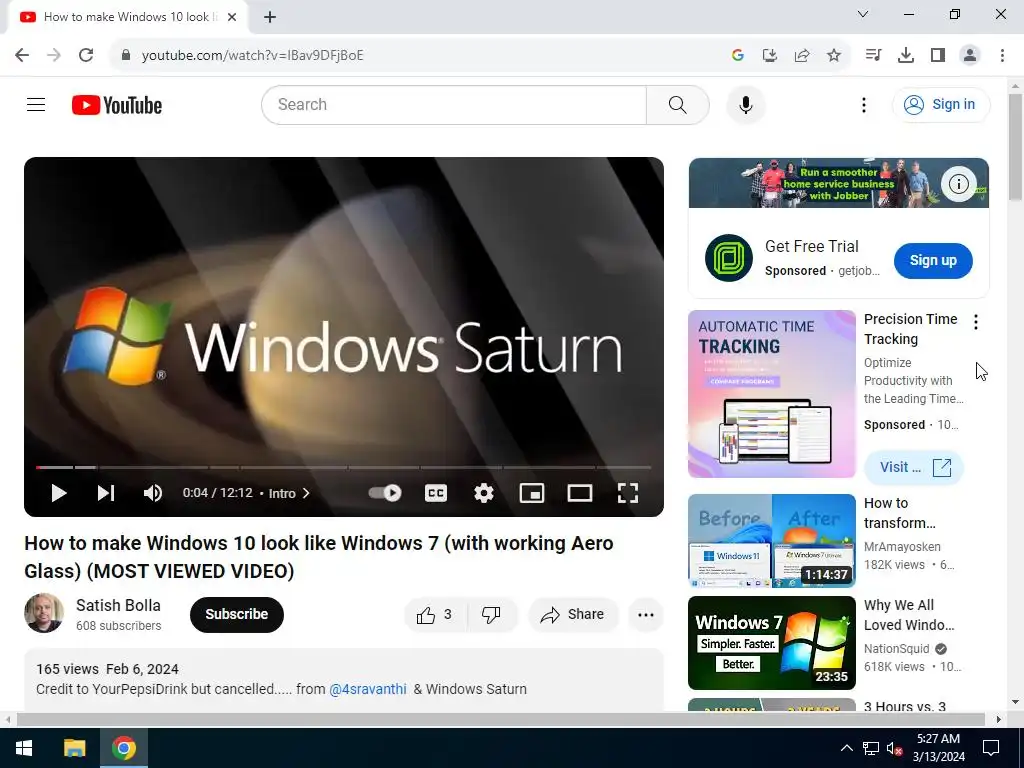Search with your voice microphone icon
The height and width of the screenshot is (768, 1024).
[x=745, y=104]
